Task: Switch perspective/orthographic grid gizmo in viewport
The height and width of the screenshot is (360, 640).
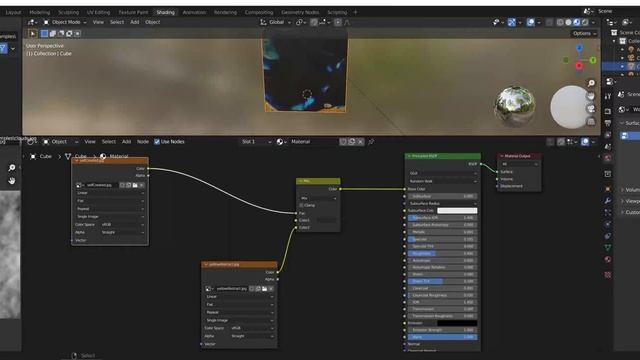Action: 591,121
